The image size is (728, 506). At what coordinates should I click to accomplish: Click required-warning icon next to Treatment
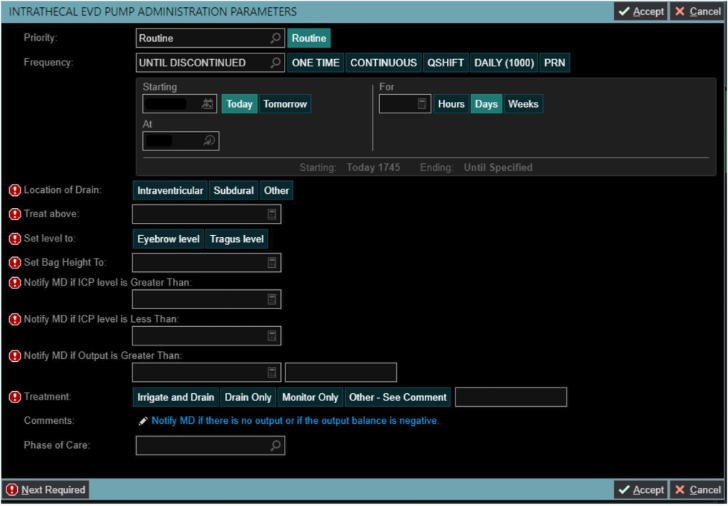click(x=15, y=397)
